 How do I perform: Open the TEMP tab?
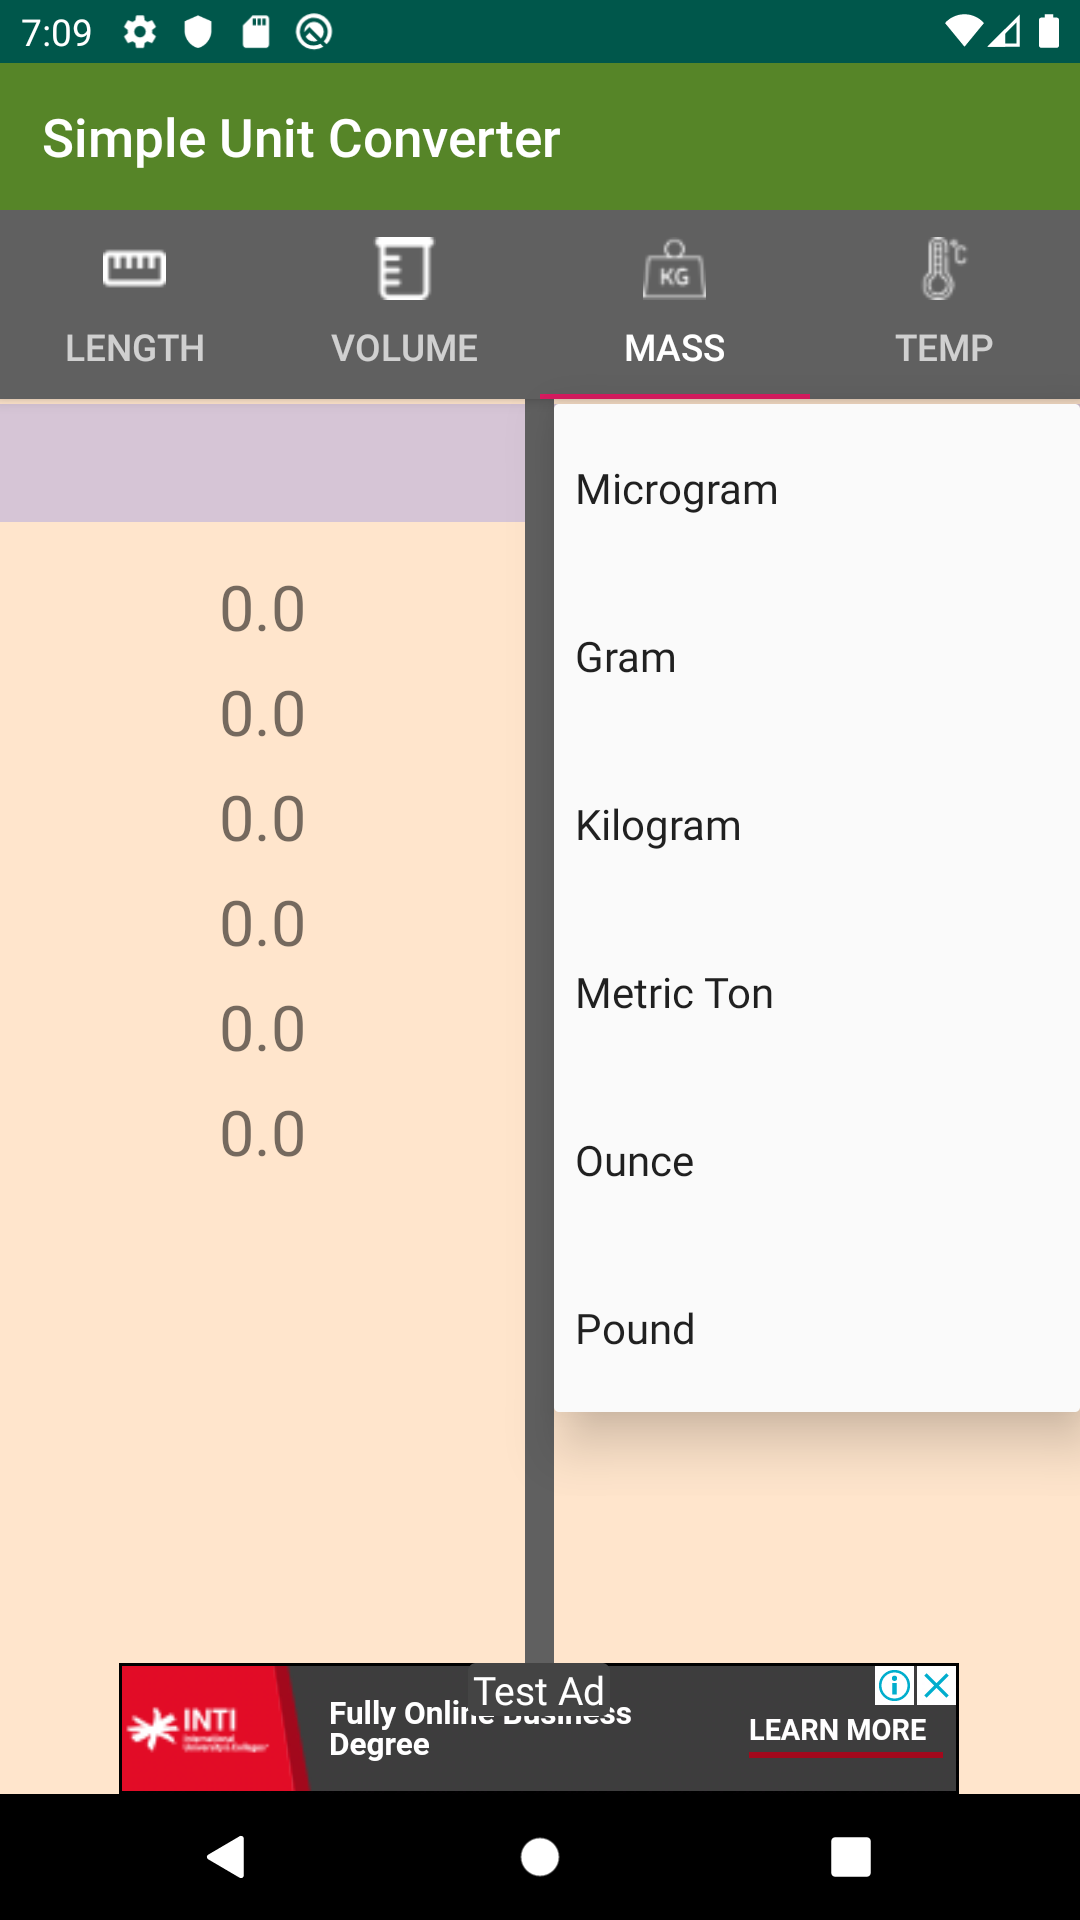pyautogui.click(x=941, y=347)
